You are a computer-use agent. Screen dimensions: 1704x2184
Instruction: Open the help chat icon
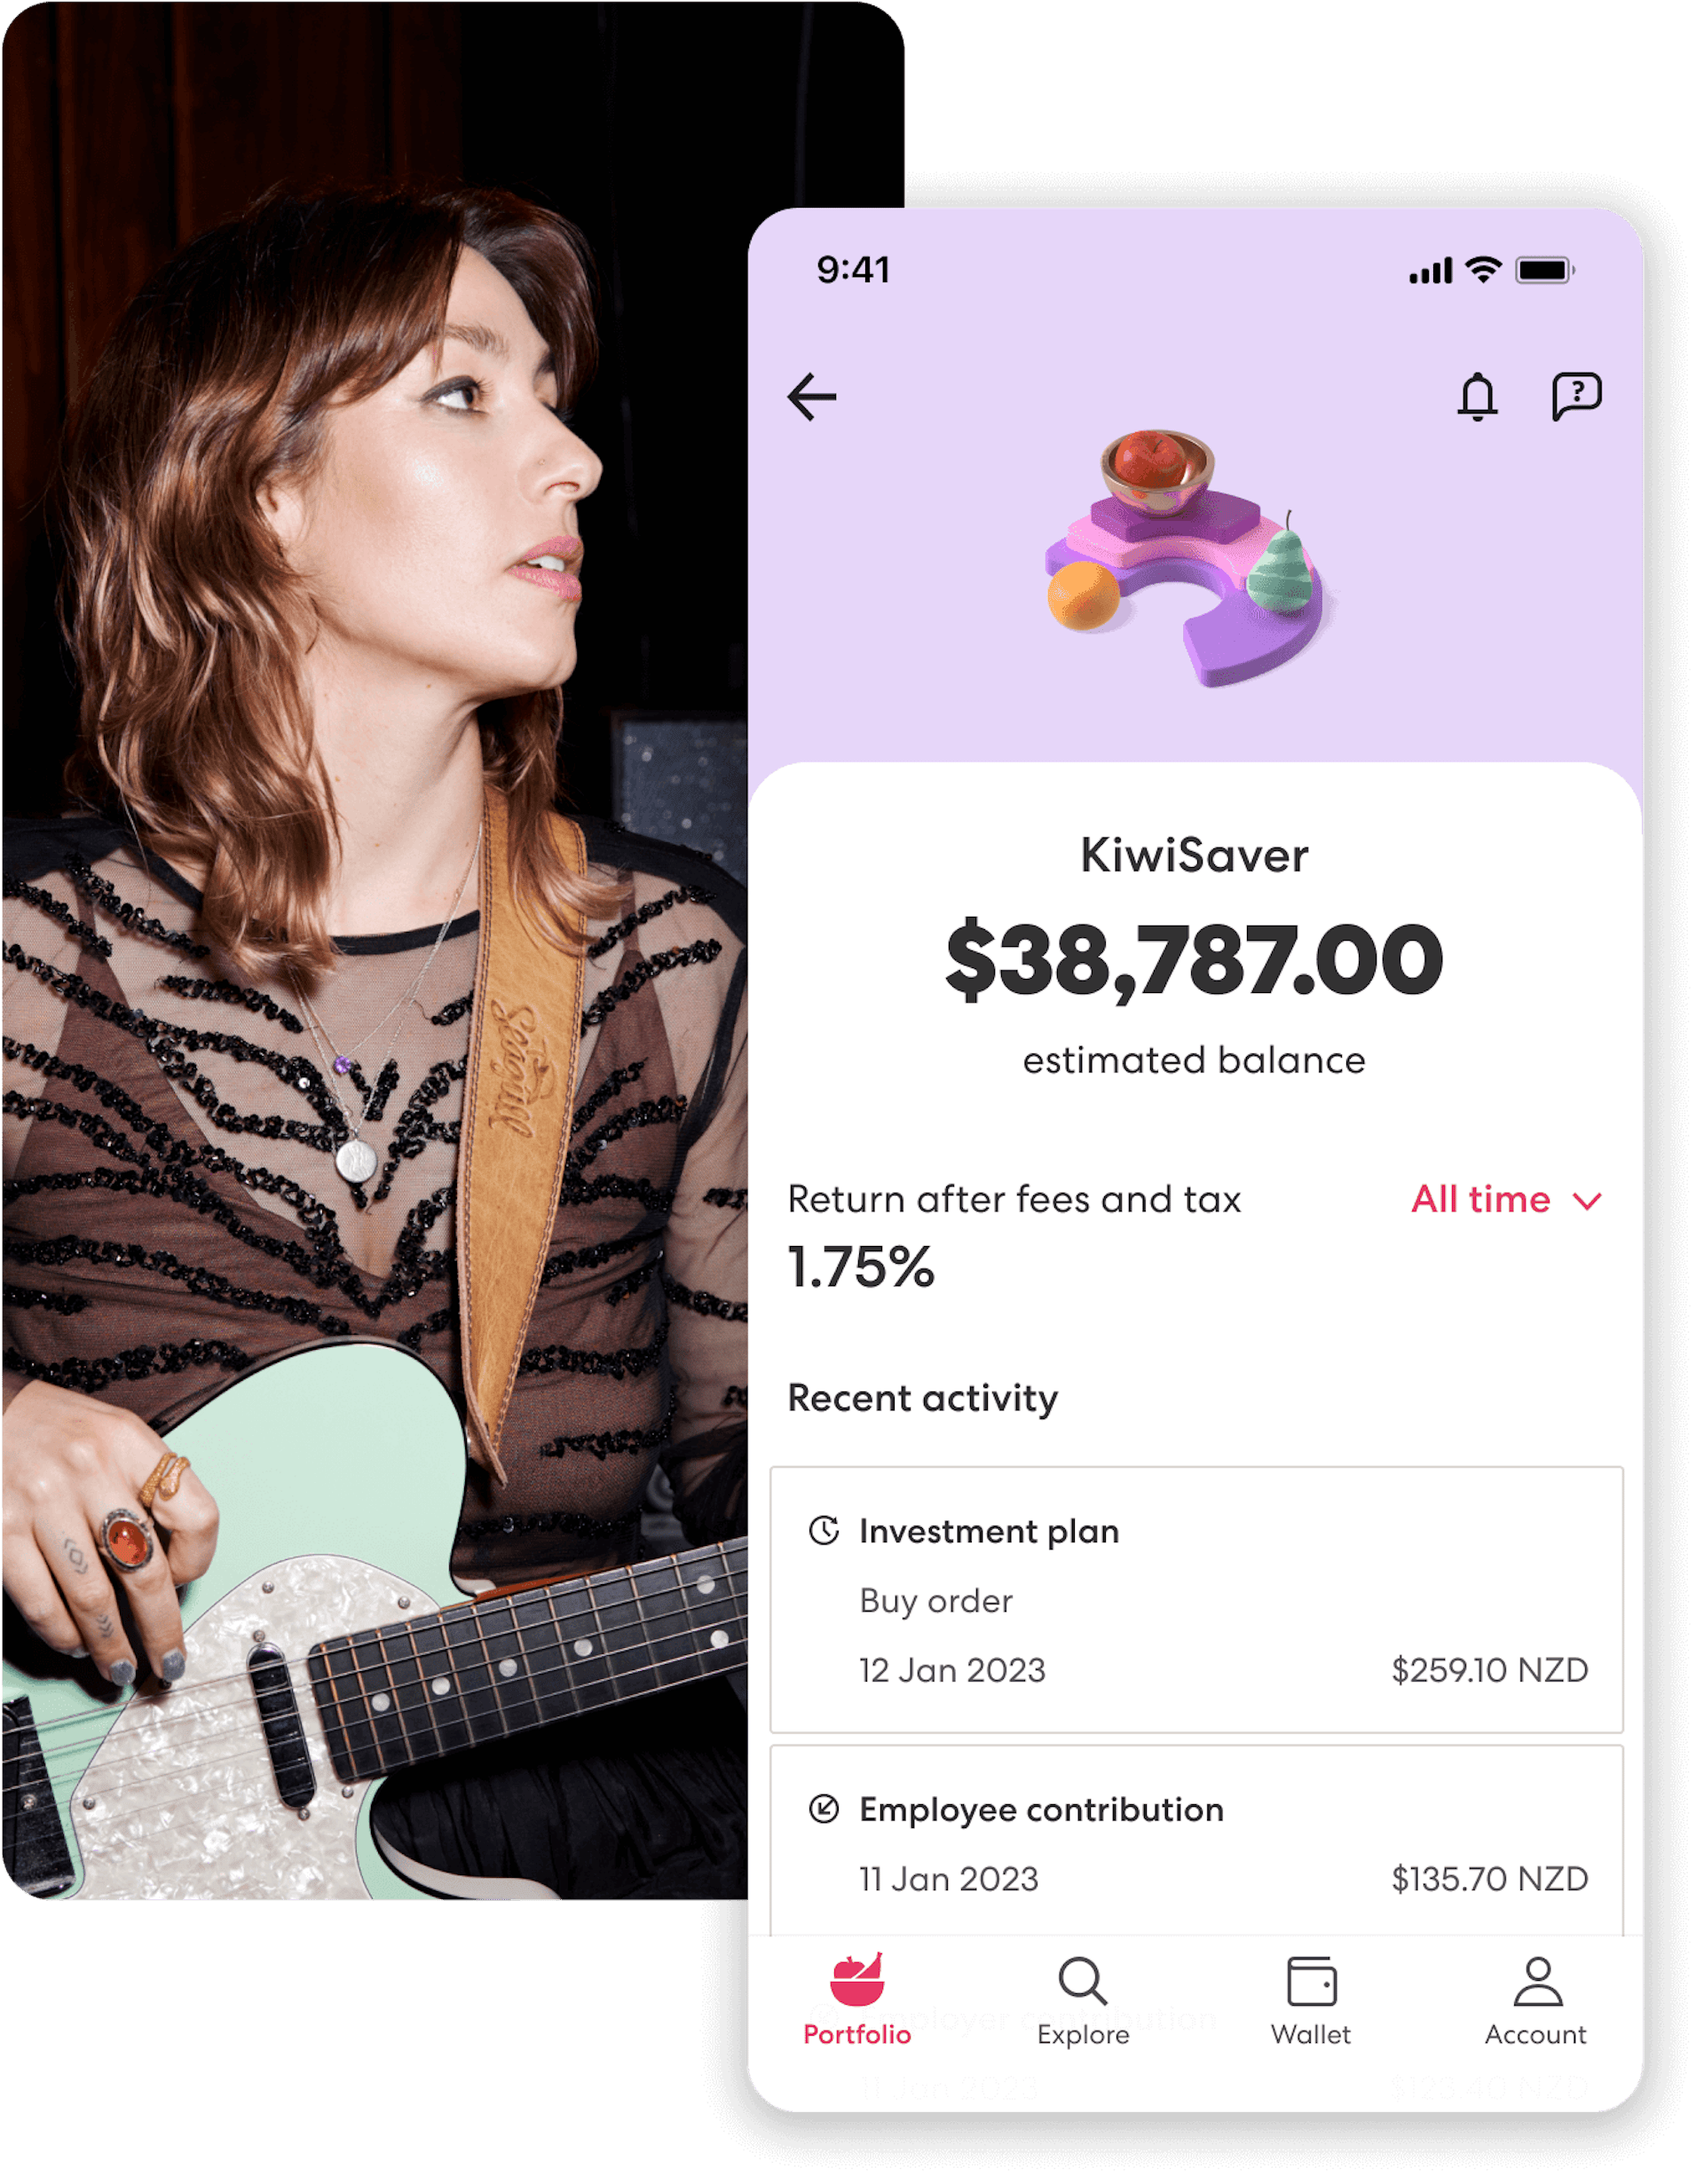click(x=1576, y=397)
